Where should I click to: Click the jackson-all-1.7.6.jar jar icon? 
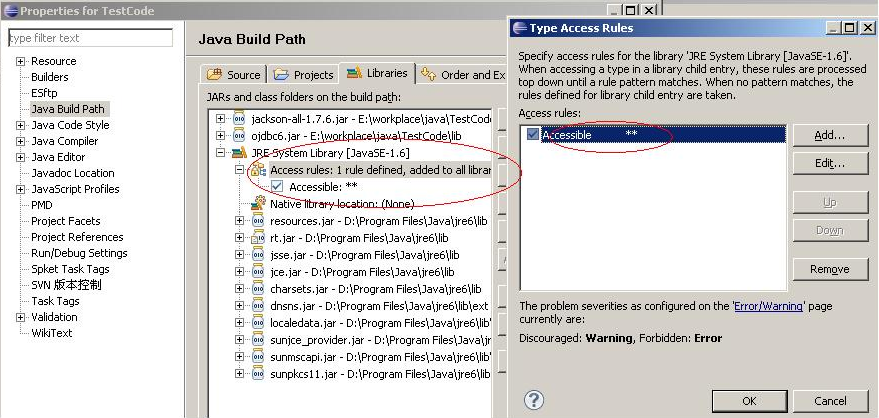pyautogui.click(x=239, y=118)
